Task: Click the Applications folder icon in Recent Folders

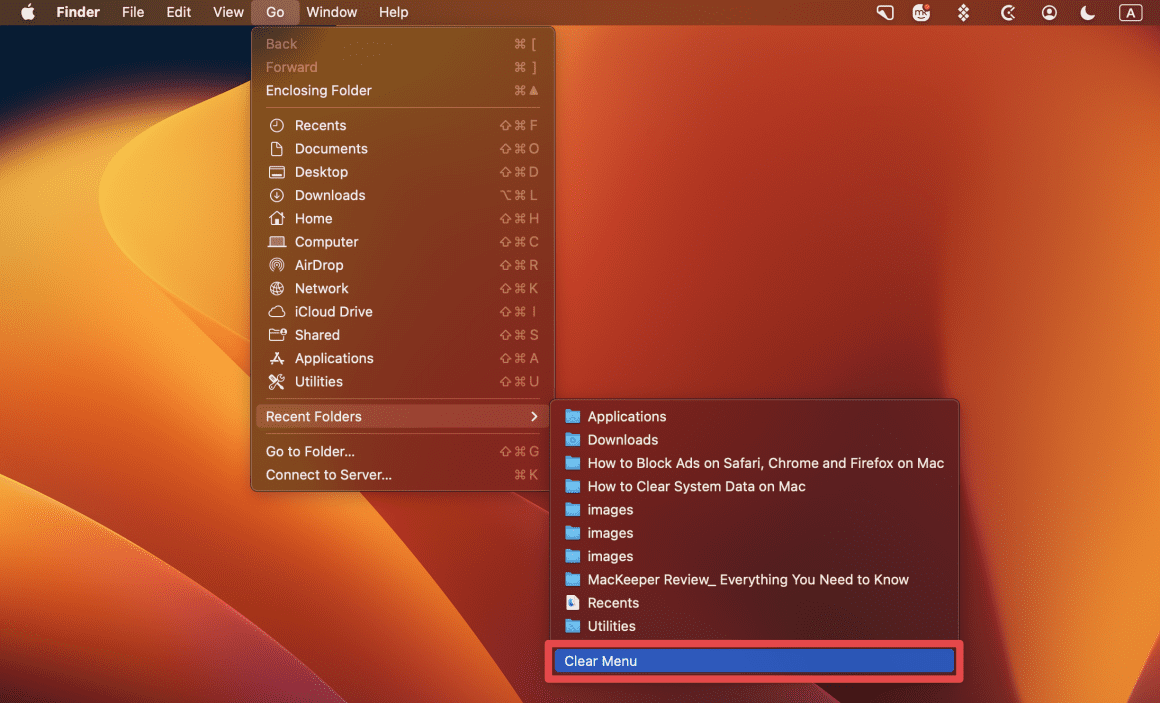Action: click(x=572, y=416)
